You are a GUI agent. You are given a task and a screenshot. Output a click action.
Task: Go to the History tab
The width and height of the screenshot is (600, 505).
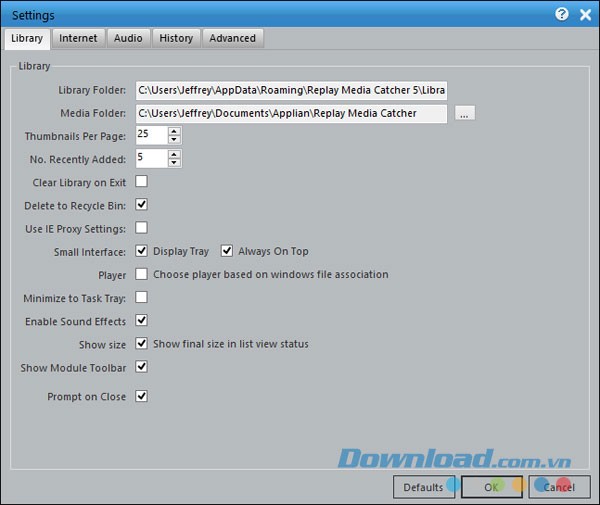[x=176, y=38]
